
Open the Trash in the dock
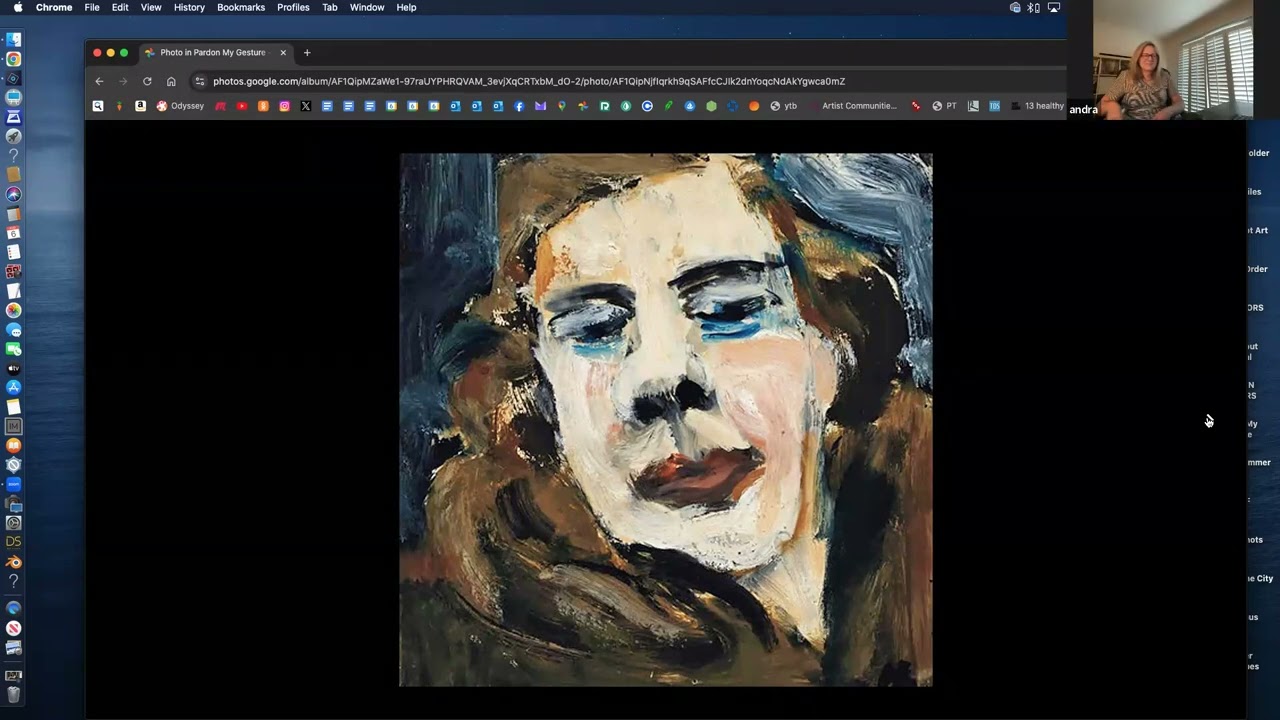pos(13,694)
